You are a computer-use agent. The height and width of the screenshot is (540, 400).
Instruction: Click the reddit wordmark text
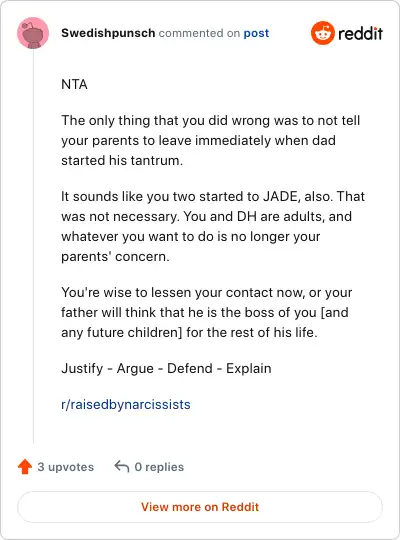pos(360,33)
